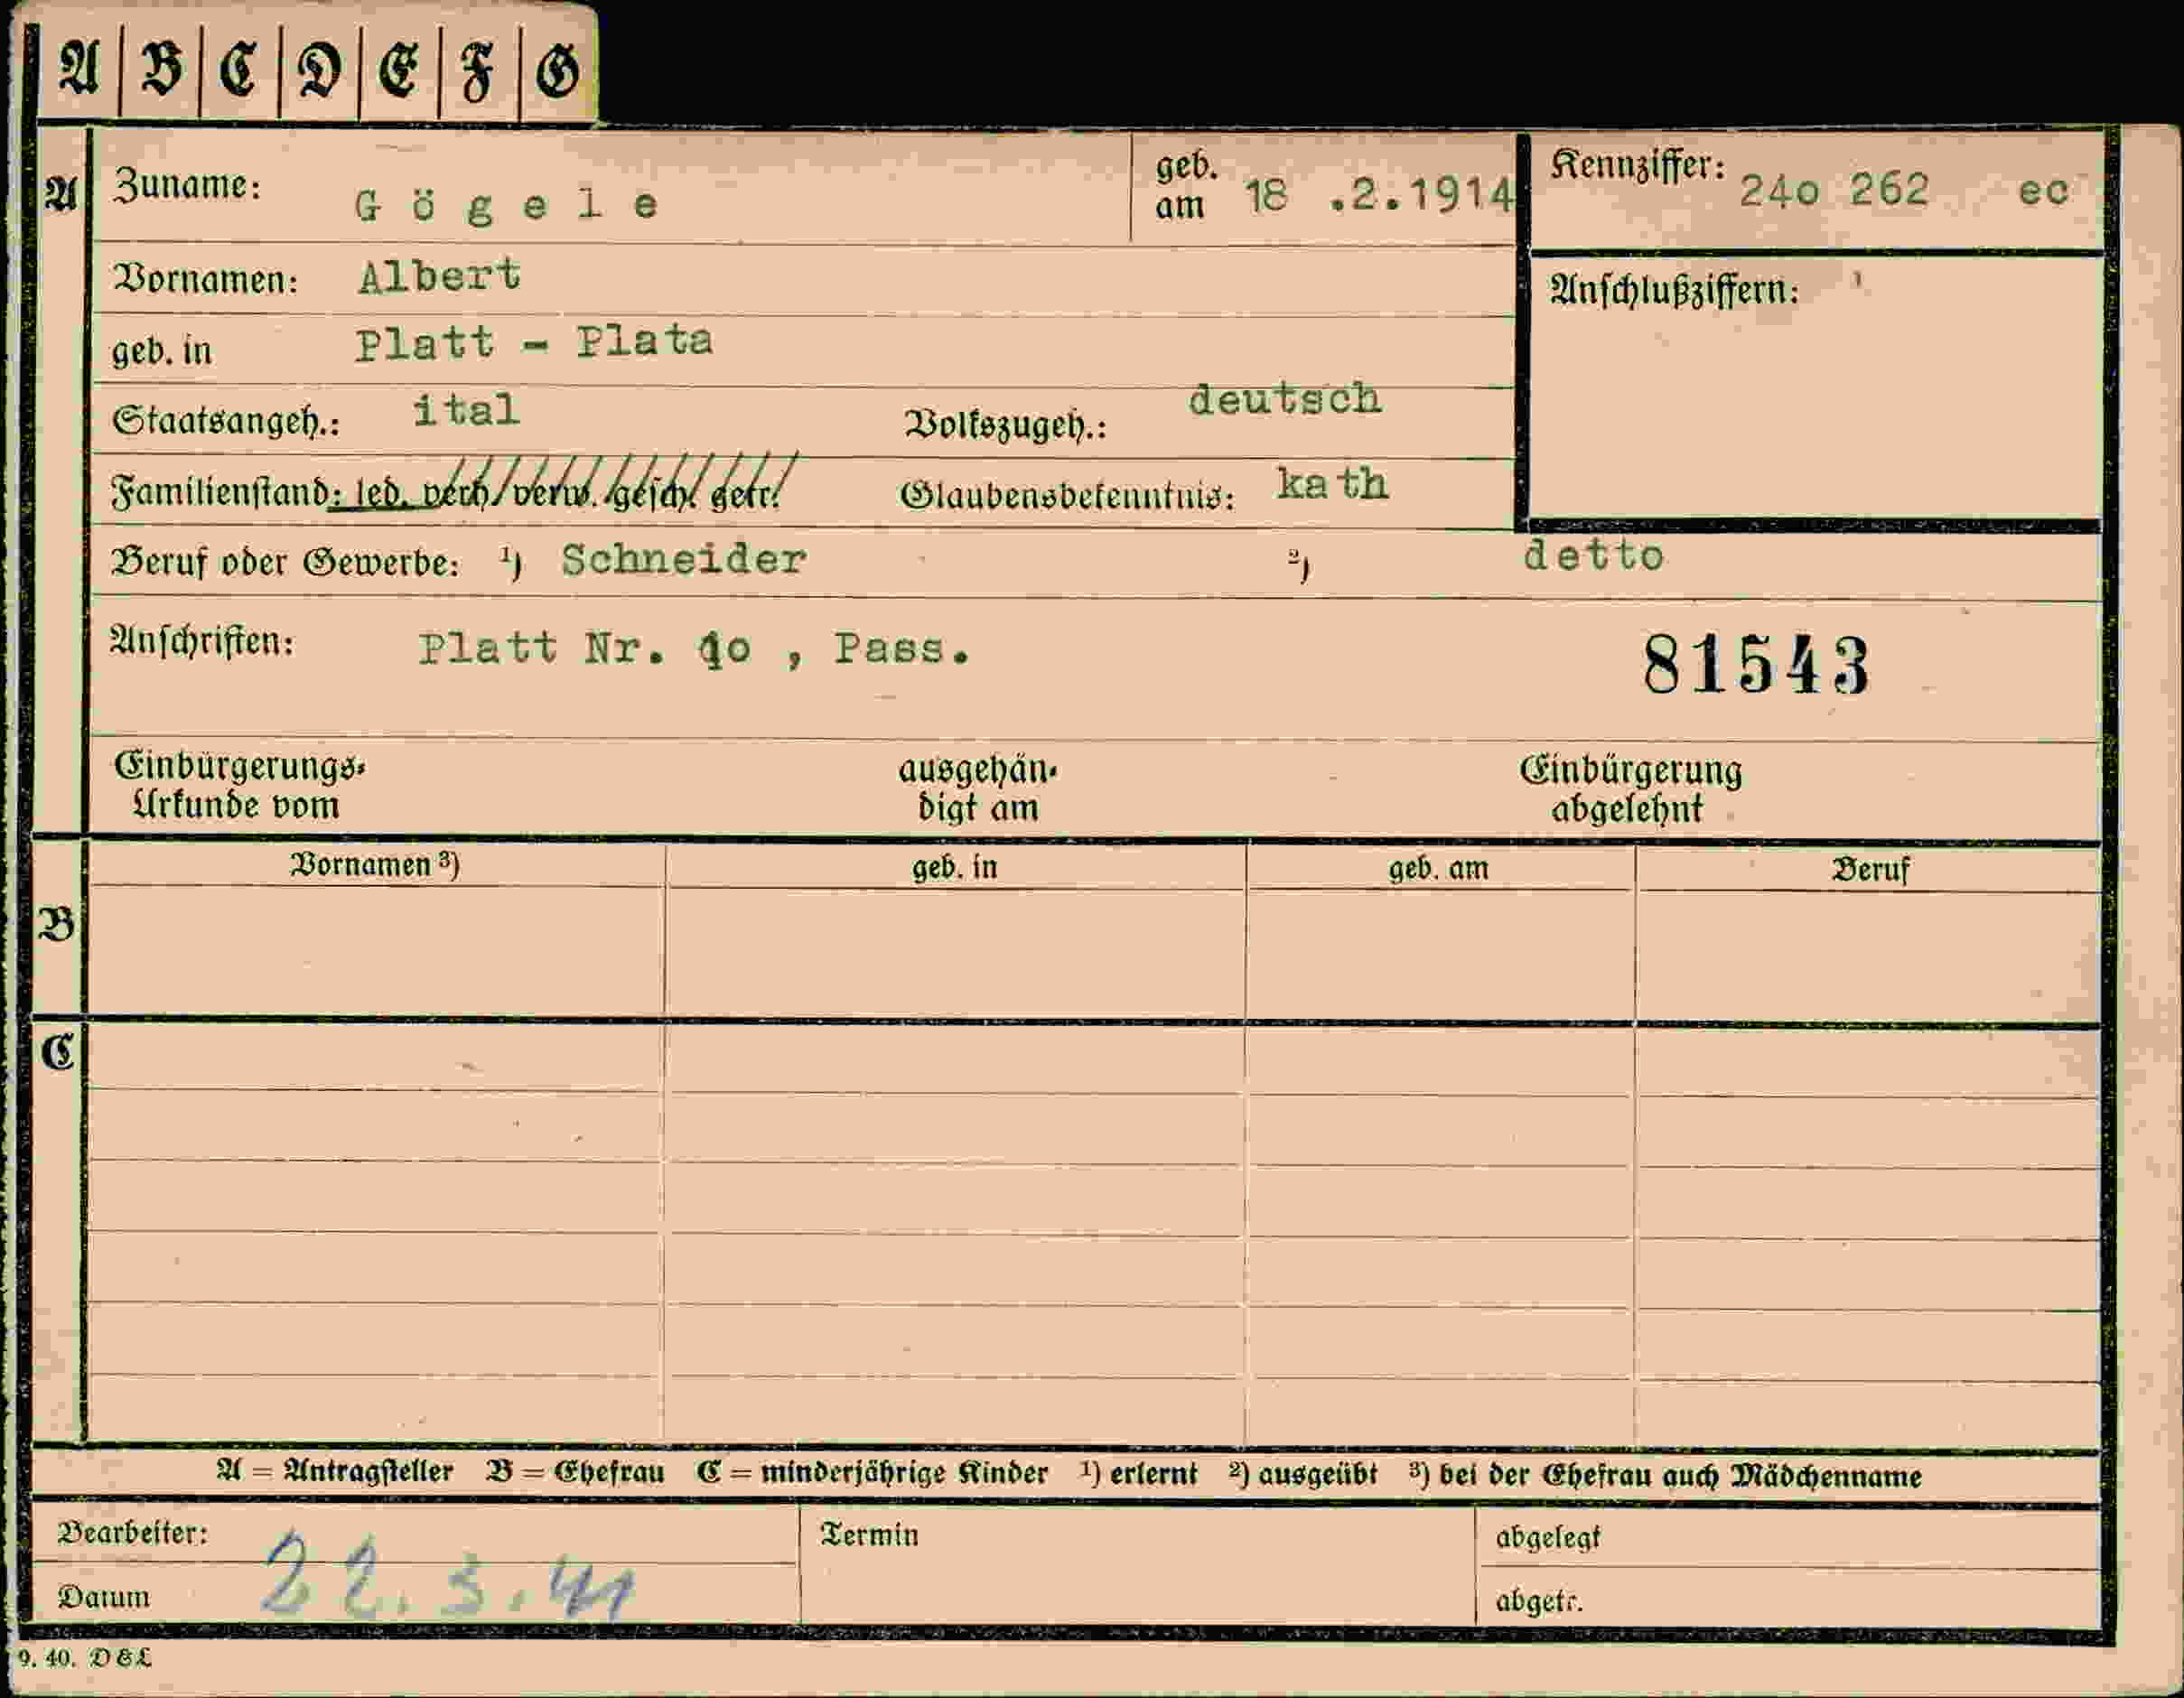Click the Termin label

[869, 1535]
